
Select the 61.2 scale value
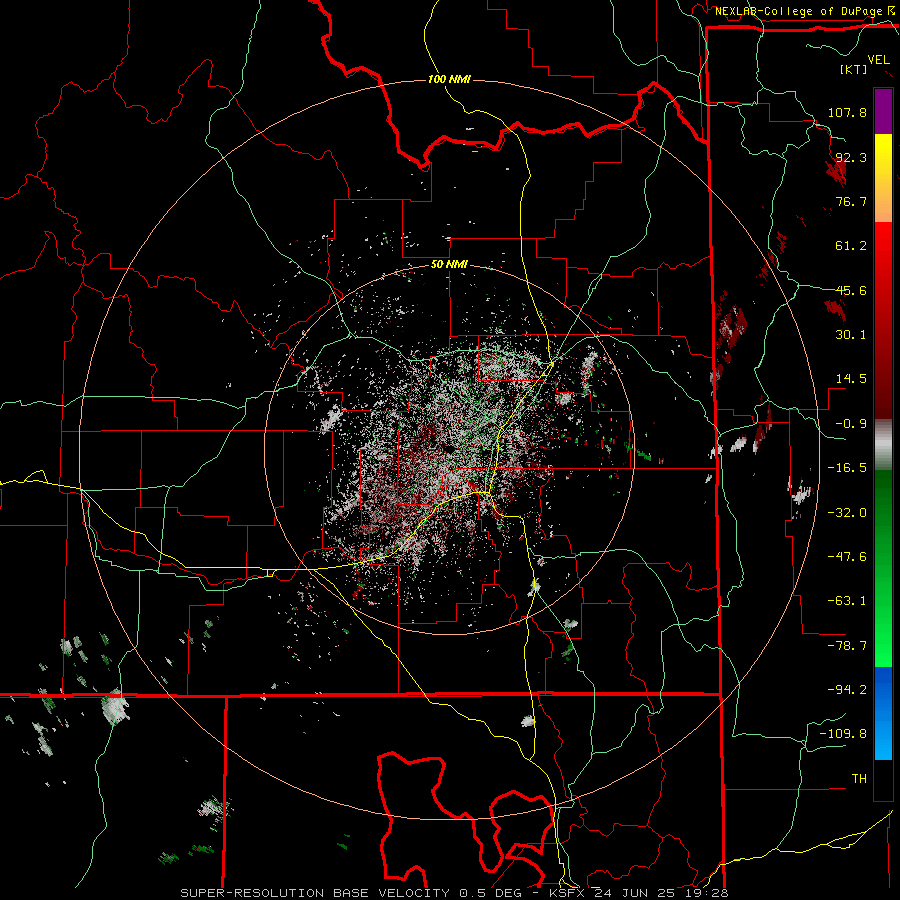click(x=851, y=246)
